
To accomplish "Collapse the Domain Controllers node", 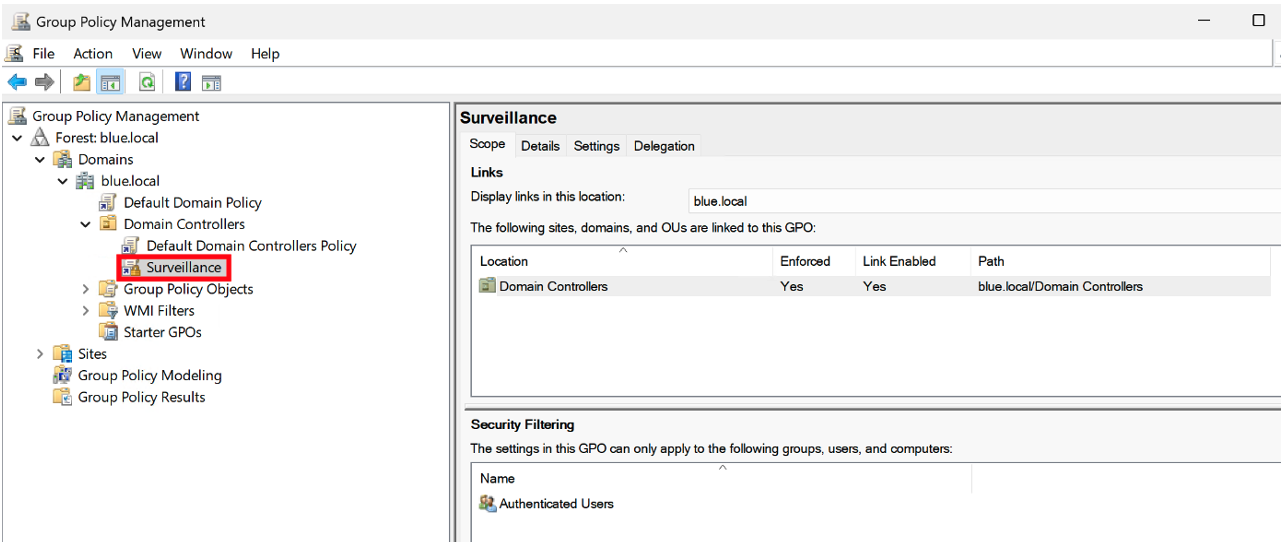I will coord(86,224).
